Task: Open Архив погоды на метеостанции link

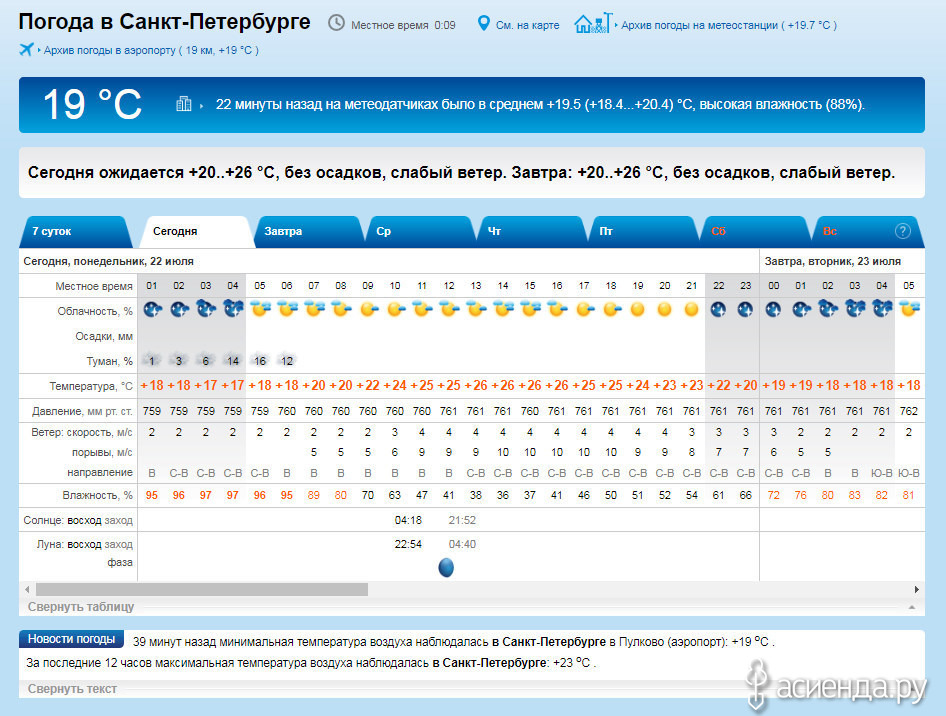Action: coord(729,25)
